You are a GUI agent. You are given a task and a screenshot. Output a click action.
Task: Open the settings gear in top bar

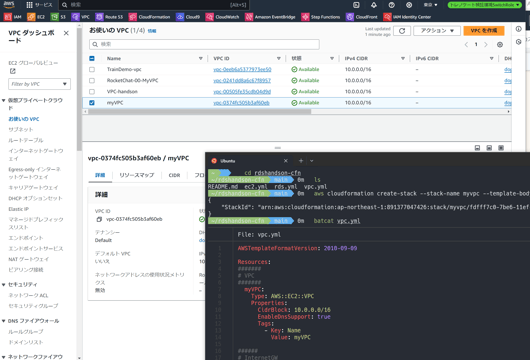409,5
